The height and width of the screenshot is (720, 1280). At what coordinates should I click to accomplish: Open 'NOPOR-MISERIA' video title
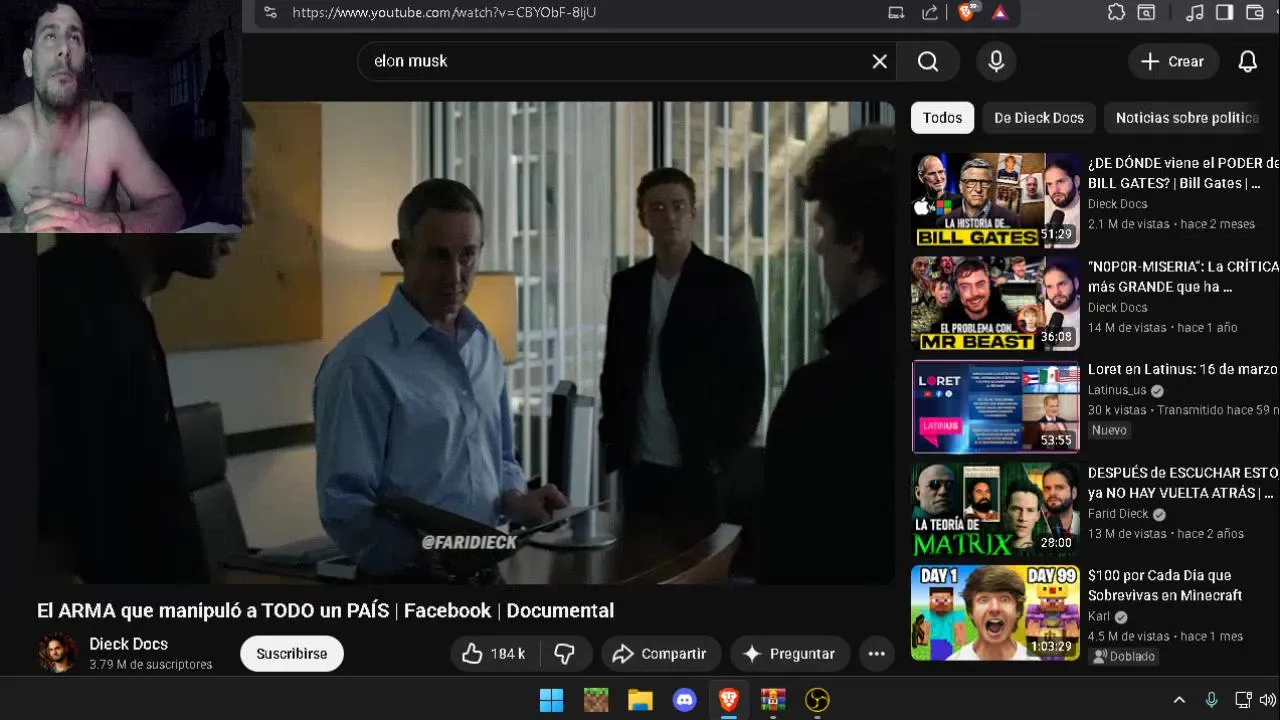[1183, 277]
